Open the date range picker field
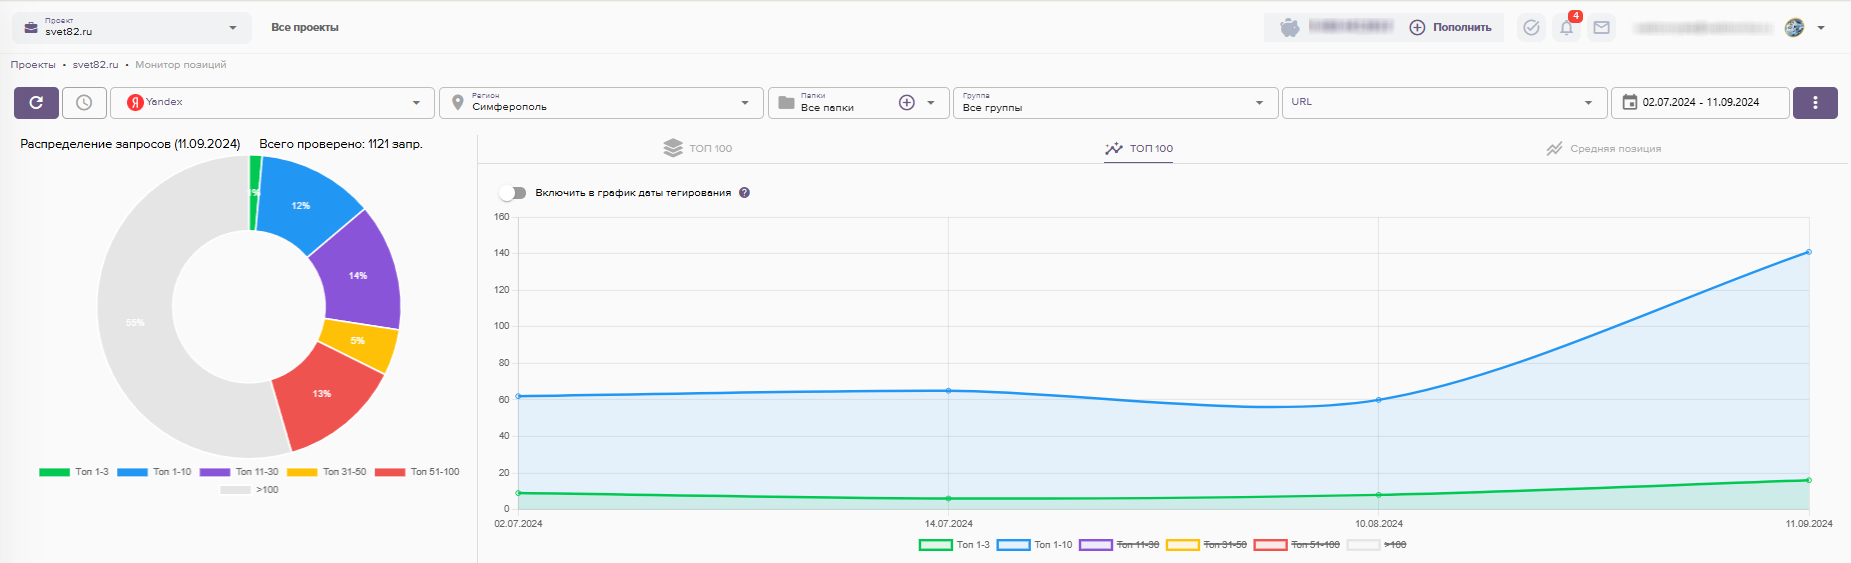Screen dimensions: 1851x563 click(1699, 102)
